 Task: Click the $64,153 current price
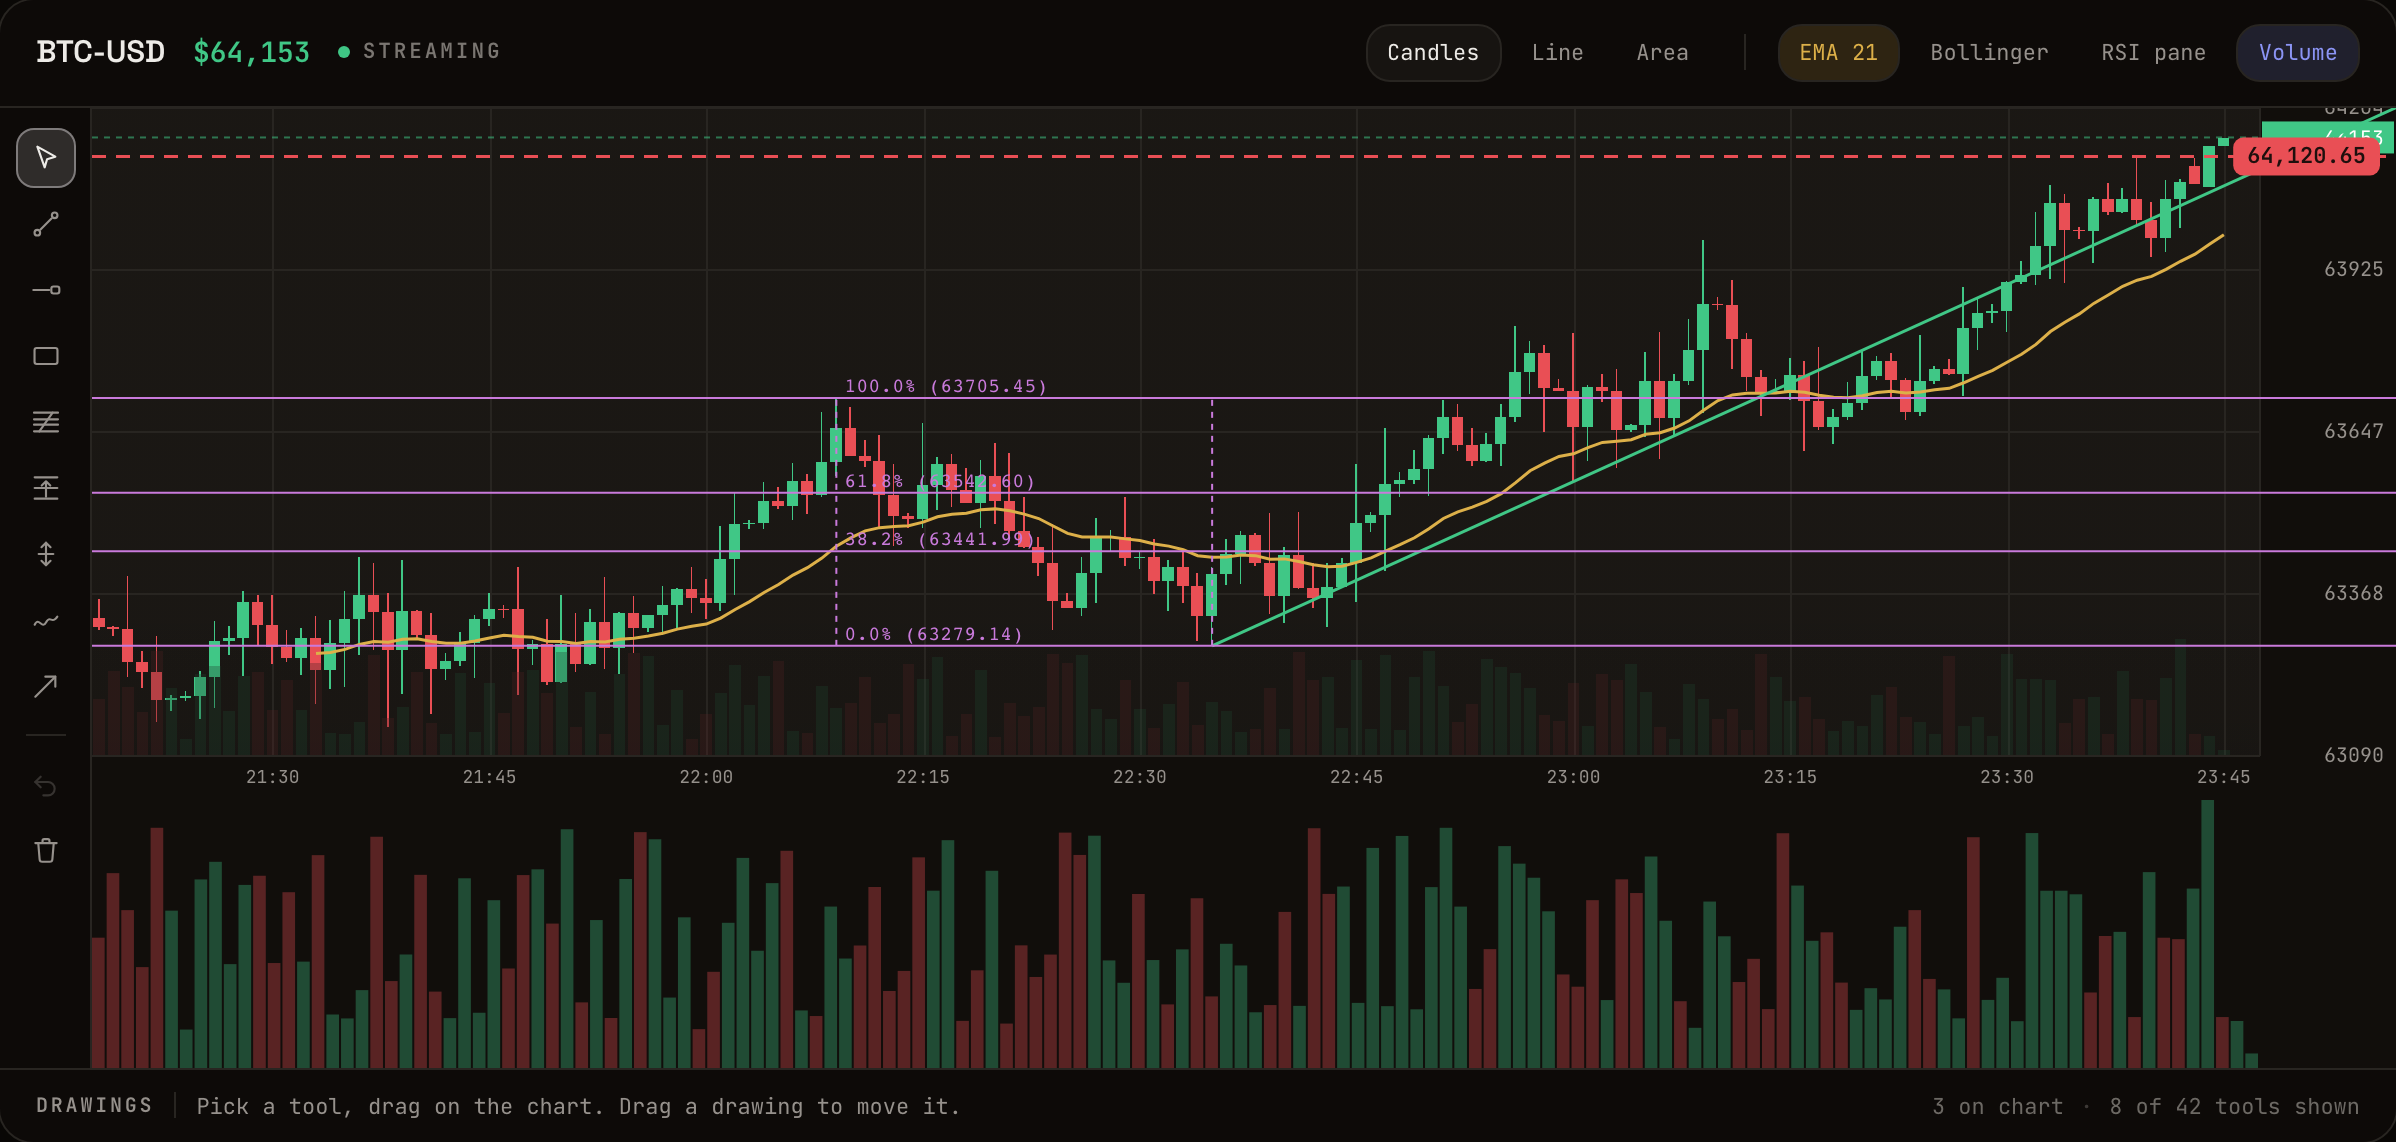[x=251, y=52]
